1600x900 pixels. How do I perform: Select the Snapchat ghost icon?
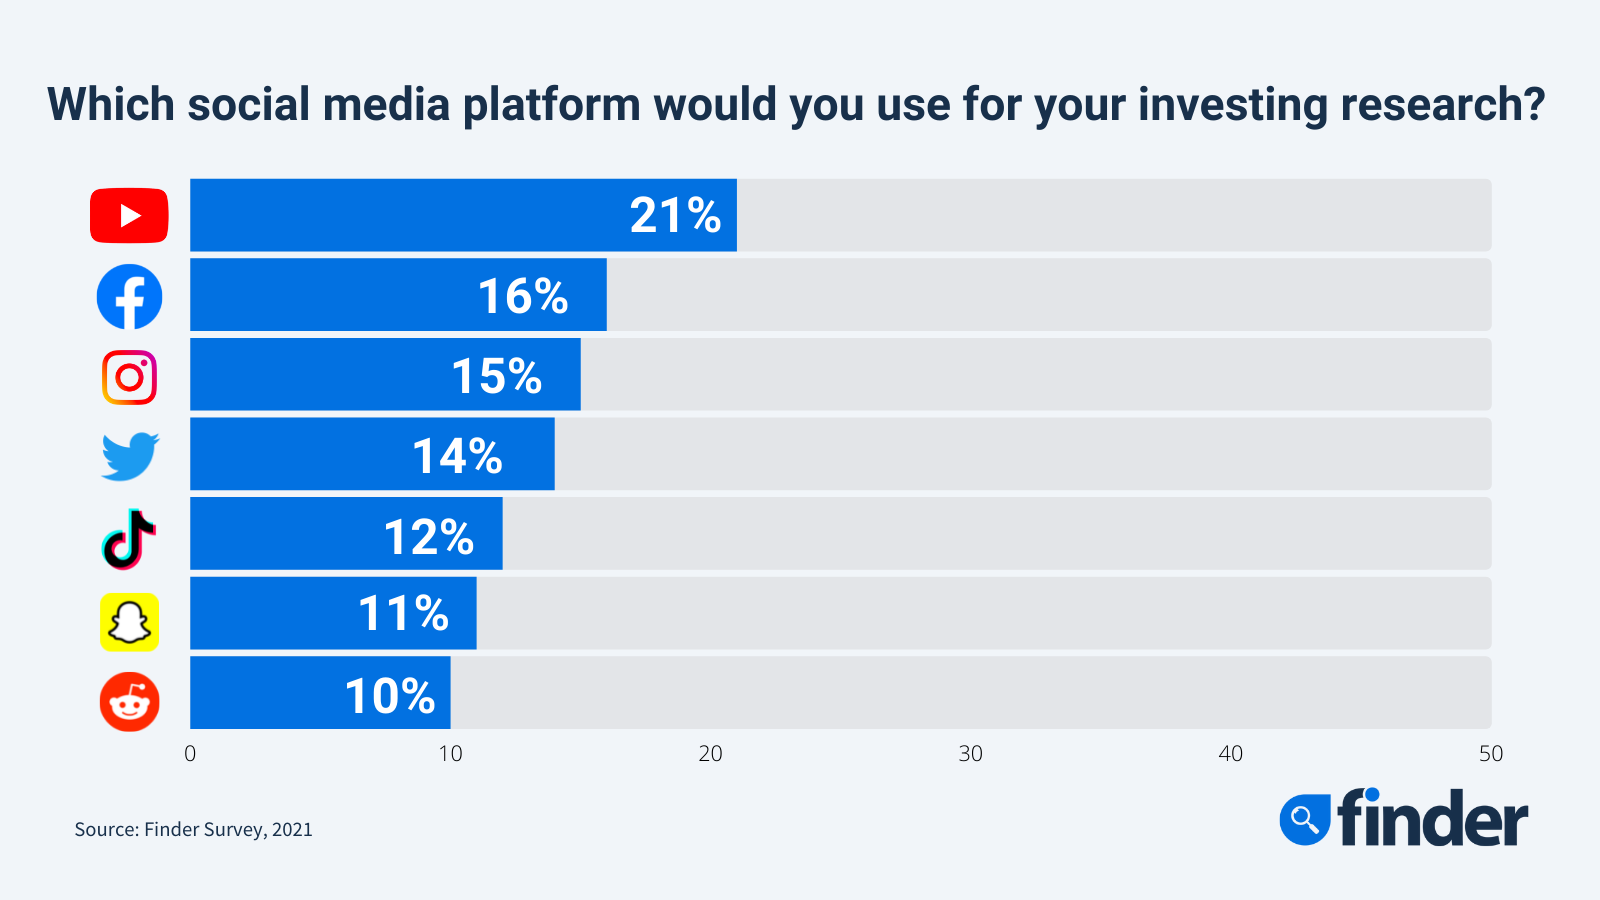pos(129,622)
